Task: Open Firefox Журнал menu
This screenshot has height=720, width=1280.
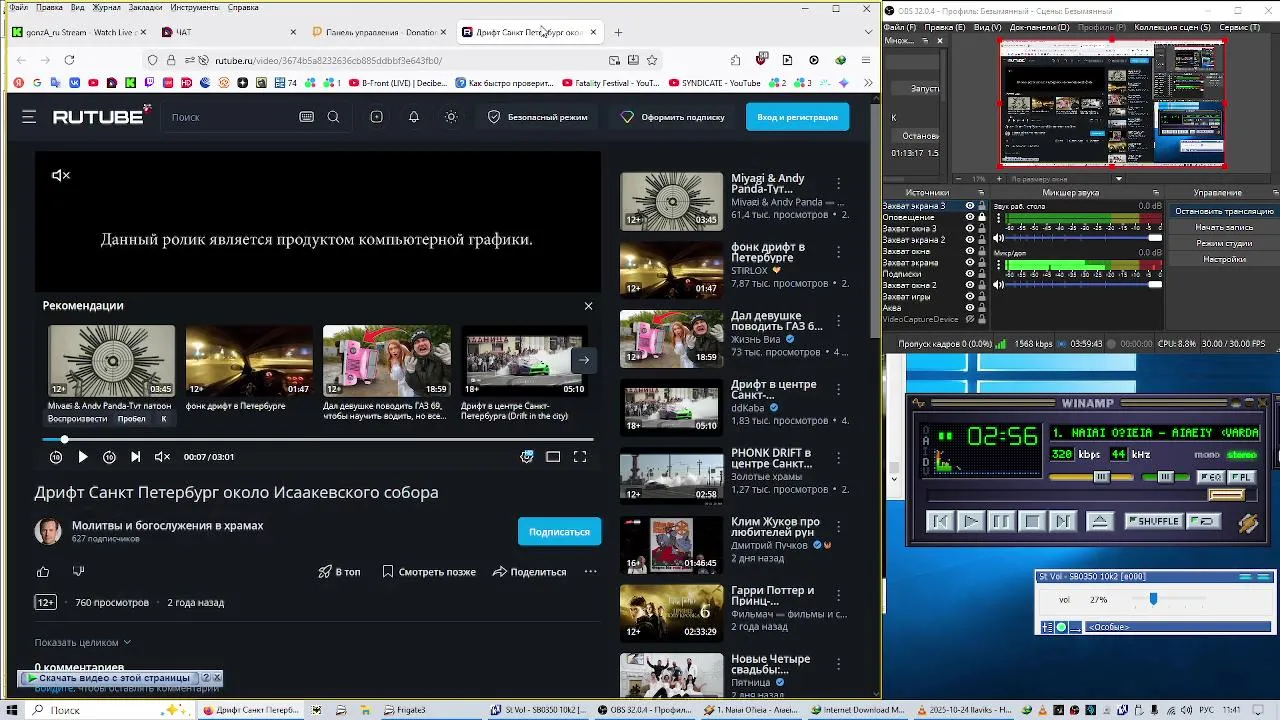Action: coord(106,7)
